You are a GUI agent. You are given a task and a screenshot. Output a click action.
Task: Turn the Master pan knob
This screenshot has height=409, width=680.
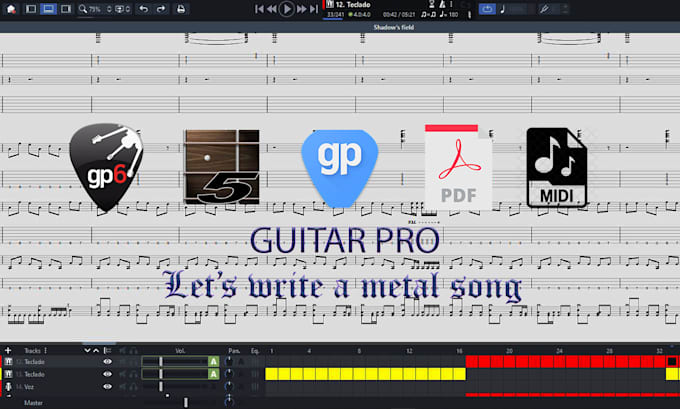point(229,401)
